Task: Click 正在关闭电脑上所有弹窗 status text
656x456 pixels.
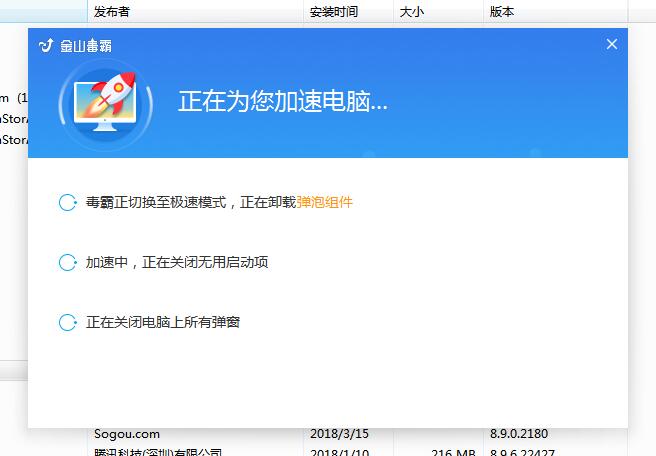Action: coord(163,323)
